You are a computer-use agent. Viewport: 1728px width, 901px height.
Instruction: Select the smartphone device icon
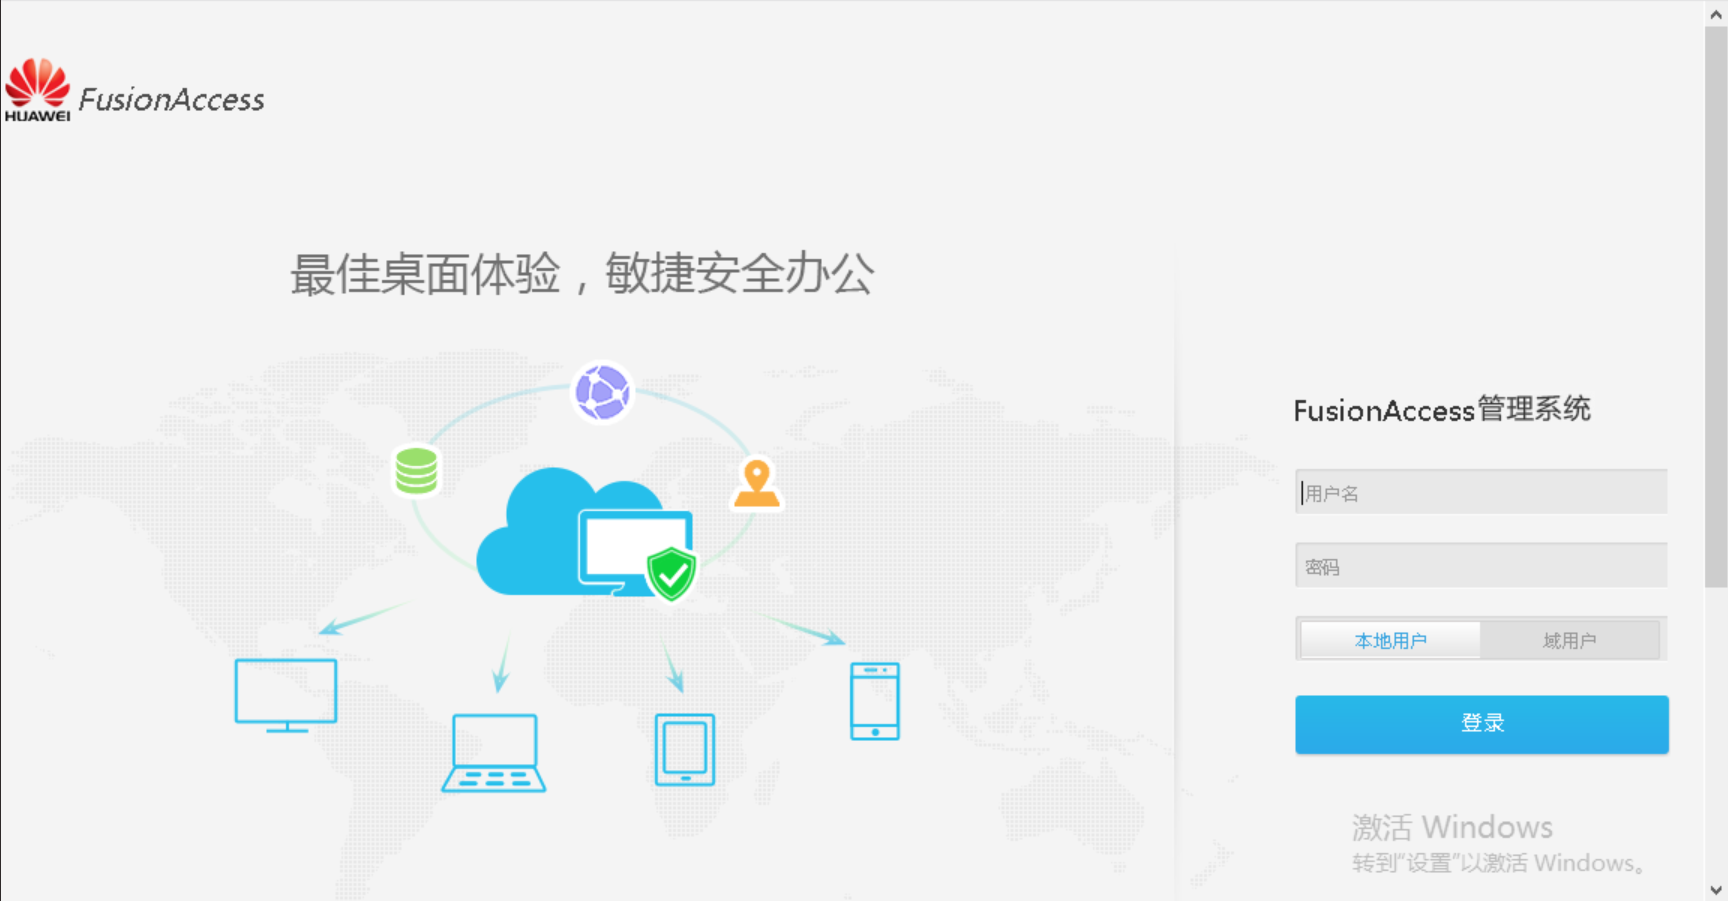point(875,701)
